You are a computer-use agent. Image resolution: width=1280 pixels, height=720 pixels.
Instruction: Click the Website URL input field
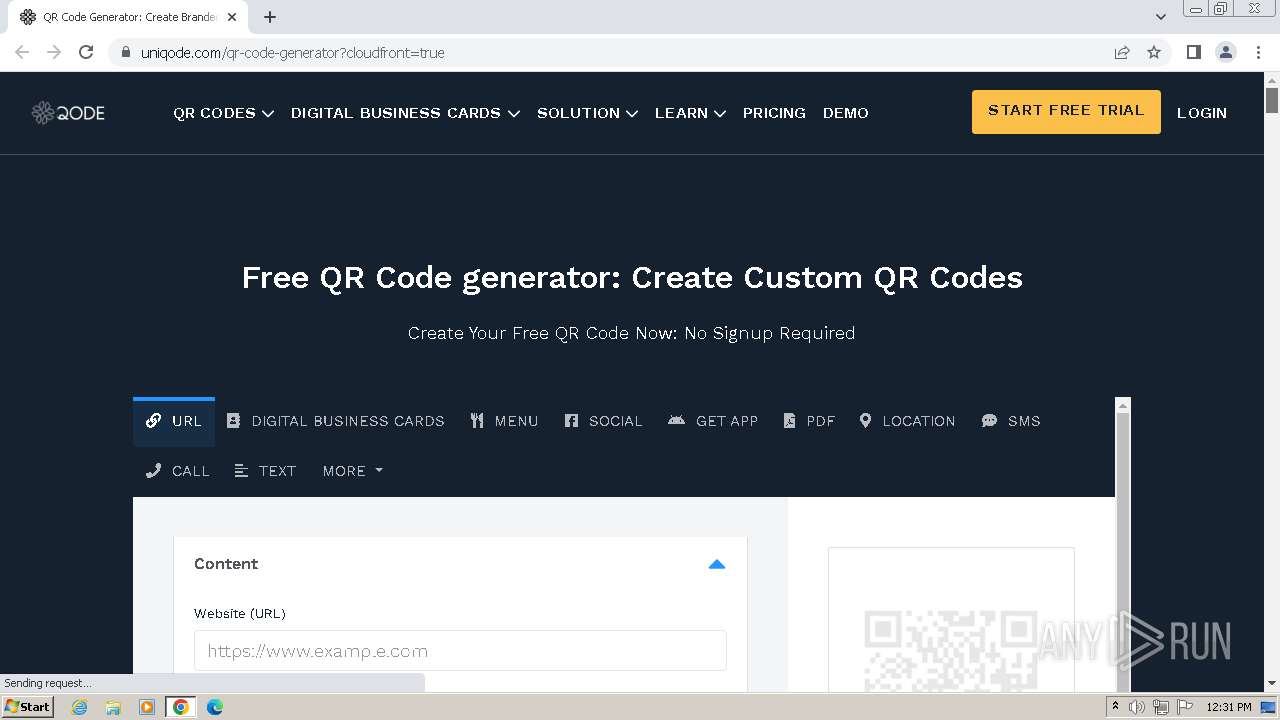coord(460,650)
